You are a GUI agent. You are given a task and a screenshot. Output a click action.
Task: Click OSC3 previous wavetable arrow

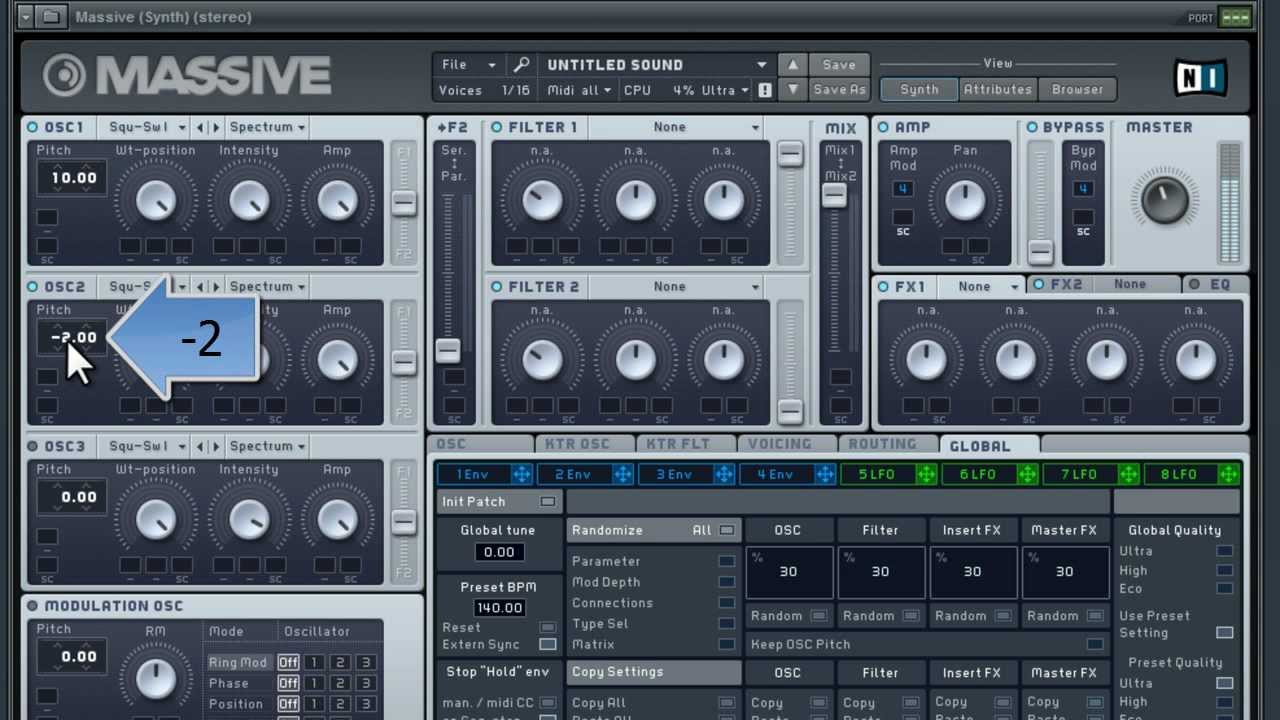(200, 446)
